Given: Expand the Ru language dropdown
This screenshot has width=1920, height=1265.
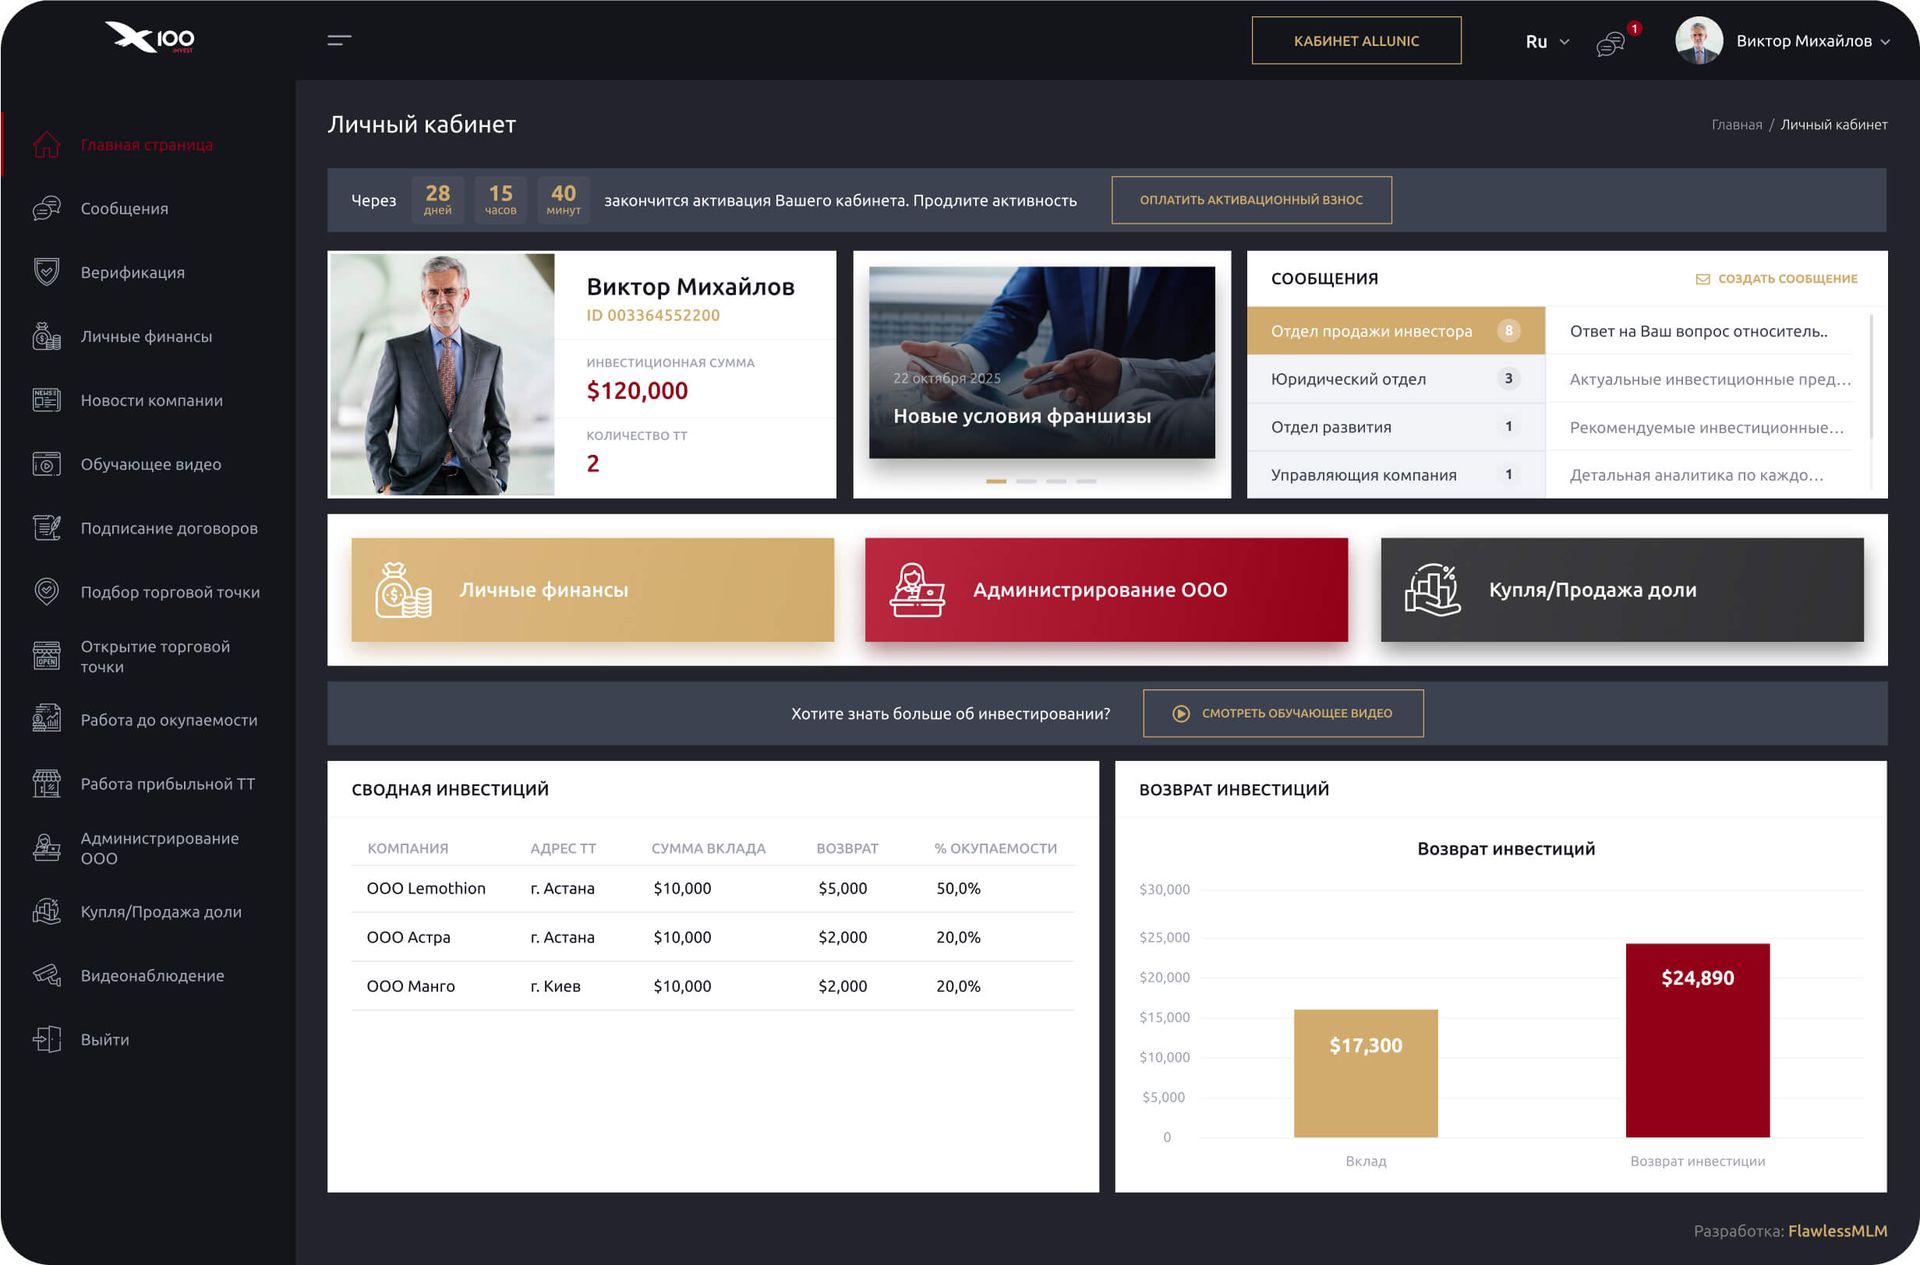Looking at the screenshot, I should pos(1544,42).
